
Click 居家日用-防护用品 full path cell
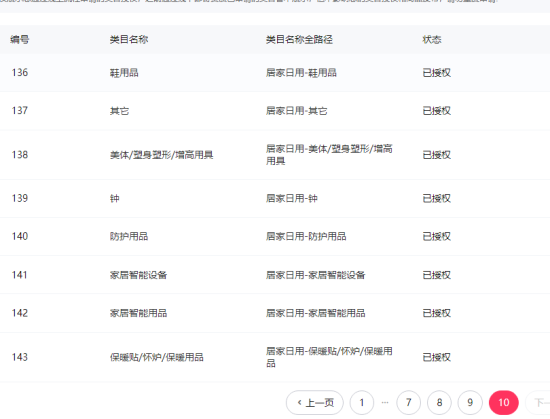306,236
